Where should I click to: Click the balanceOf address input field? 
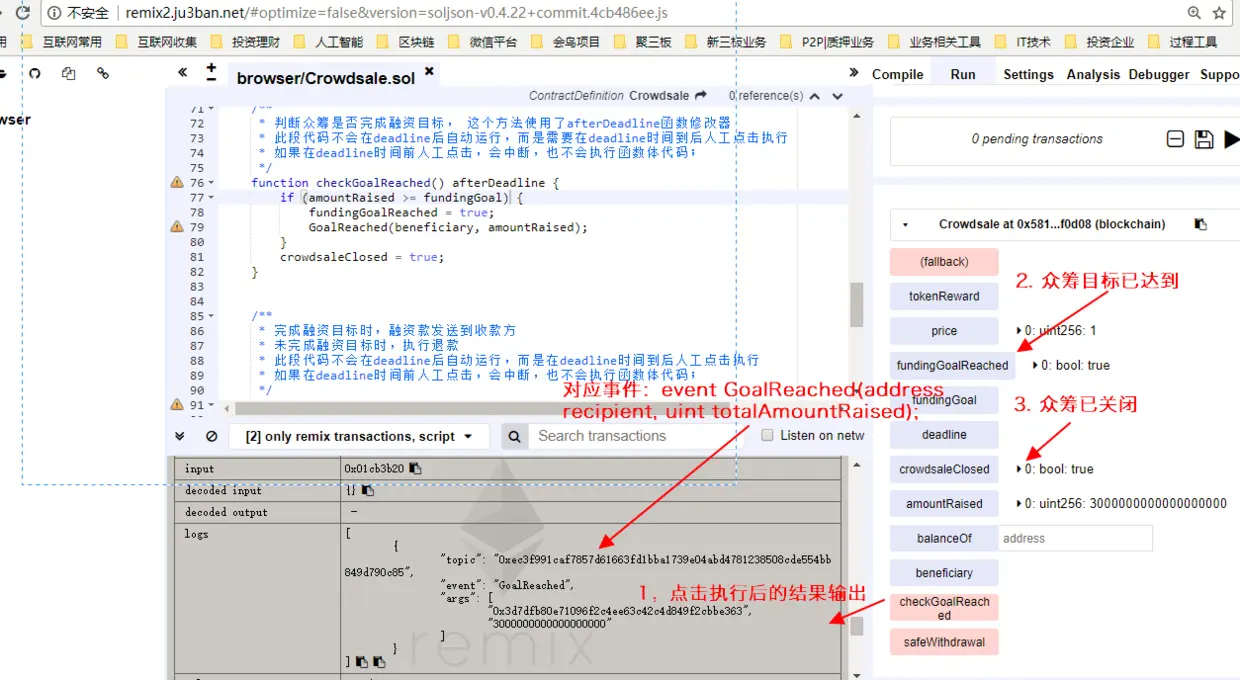coord(1075,538)
